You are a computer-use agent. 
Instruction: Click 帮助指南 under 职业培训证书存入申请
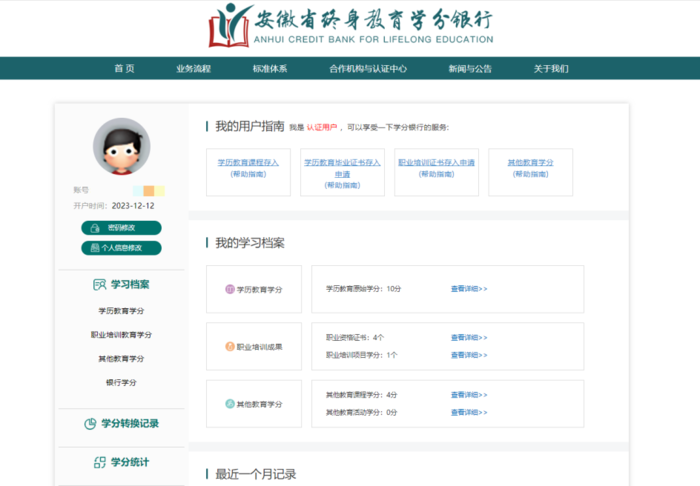coord(437,174)
